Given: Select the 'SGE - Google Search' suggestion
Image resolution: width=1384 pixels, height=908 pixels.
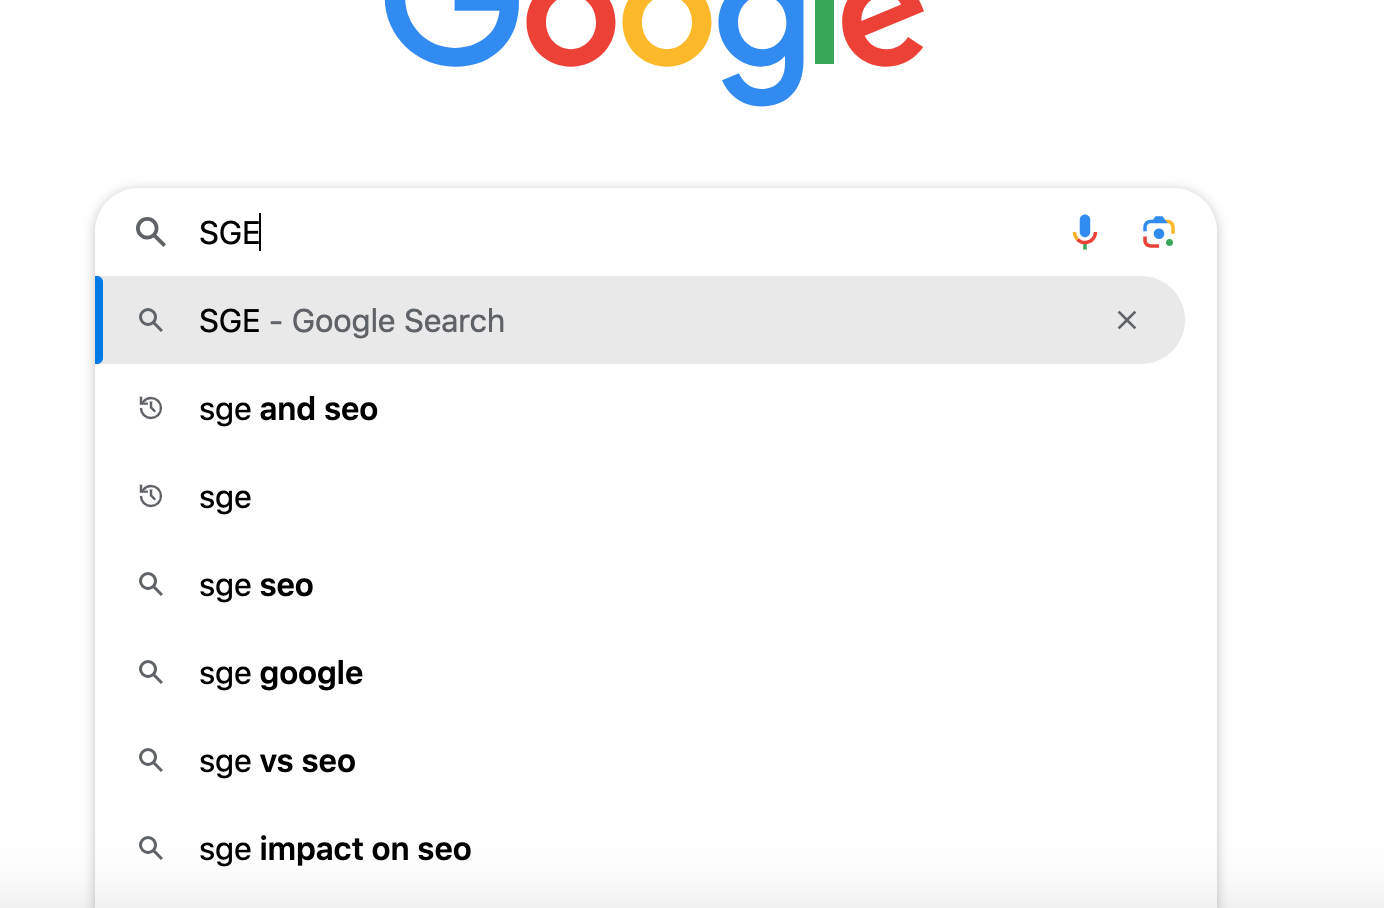Looking at the screenshot, I should [x=352, y=320].
